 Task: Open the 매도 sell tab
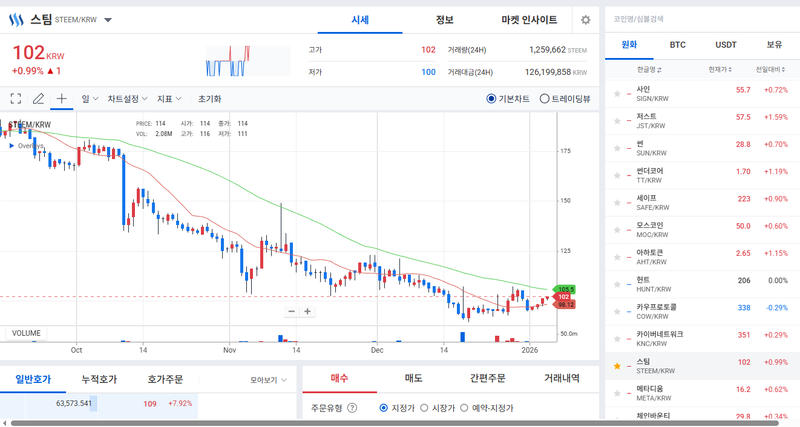[413, 379]
